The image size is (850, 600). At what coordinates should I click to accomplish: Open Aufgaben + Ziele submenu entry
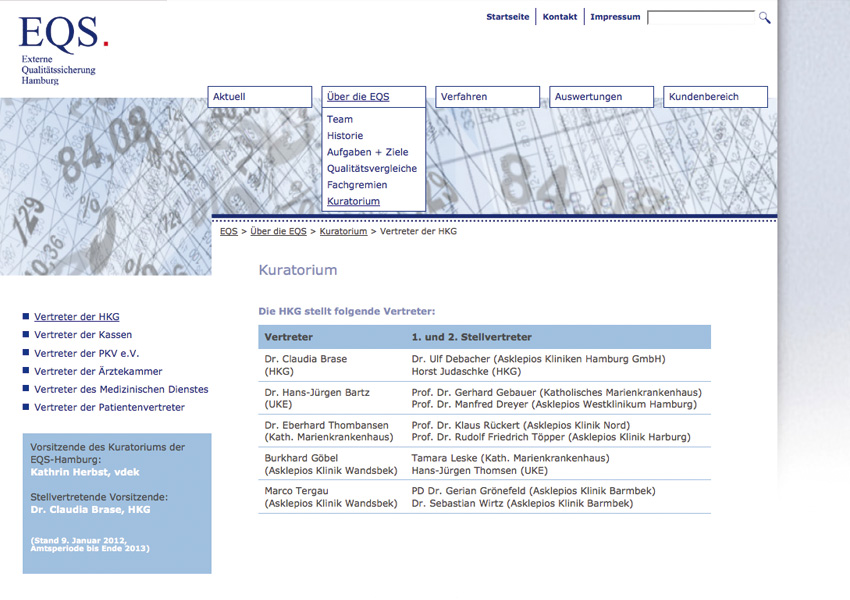367,152
